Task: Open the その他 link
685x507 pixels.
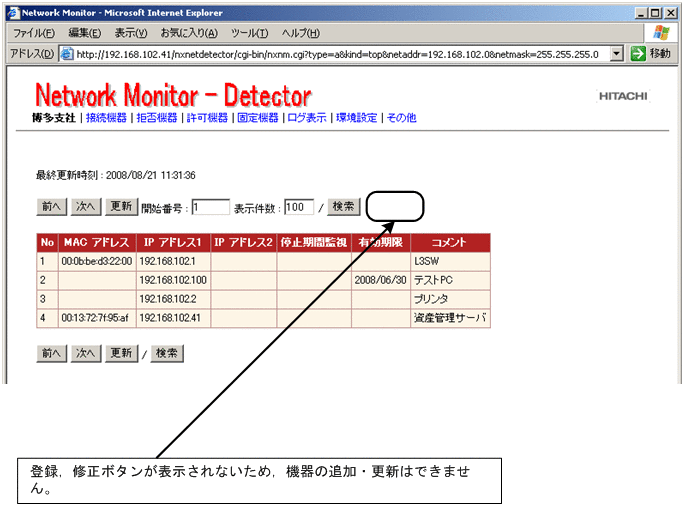Action: tap(401, 117)
